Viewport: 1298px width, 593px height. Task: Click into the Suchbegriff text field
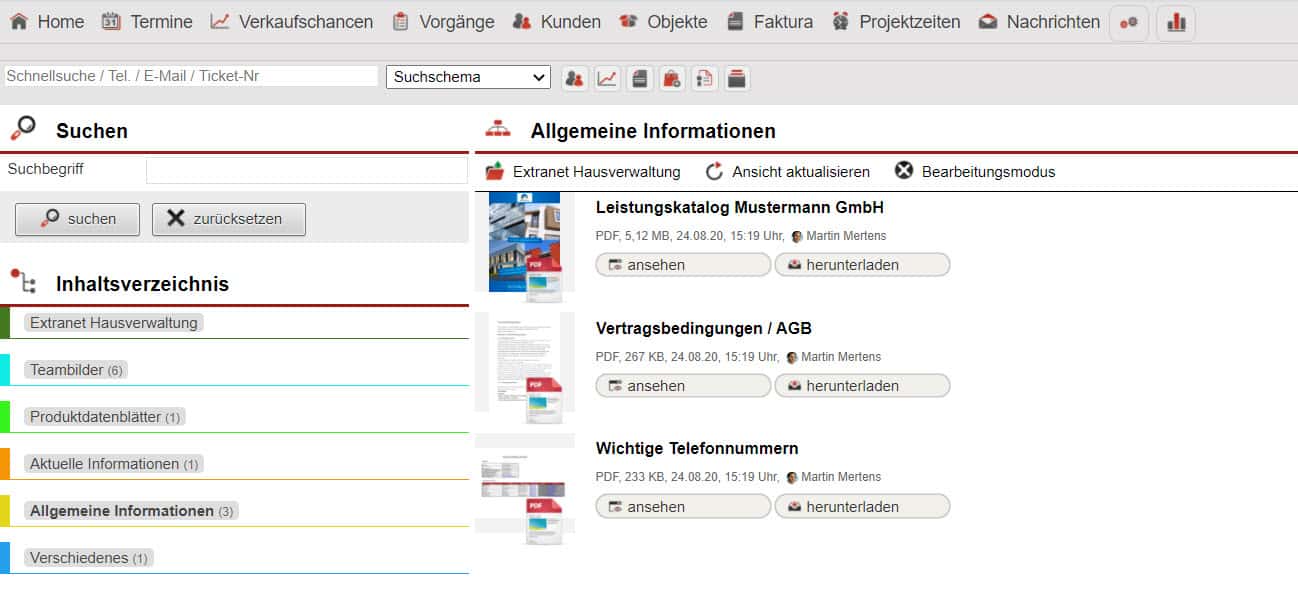click(306, 170)
